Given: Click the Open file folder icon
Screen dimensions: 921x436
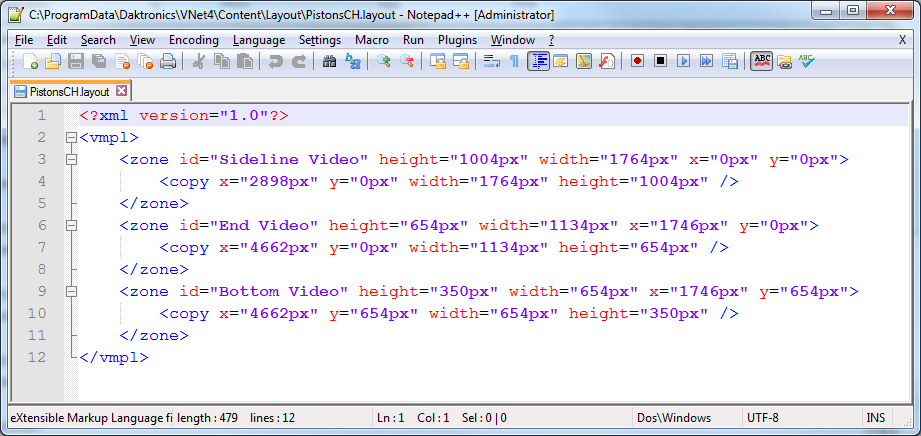Looking at the screenshot, I should [53, 62].
